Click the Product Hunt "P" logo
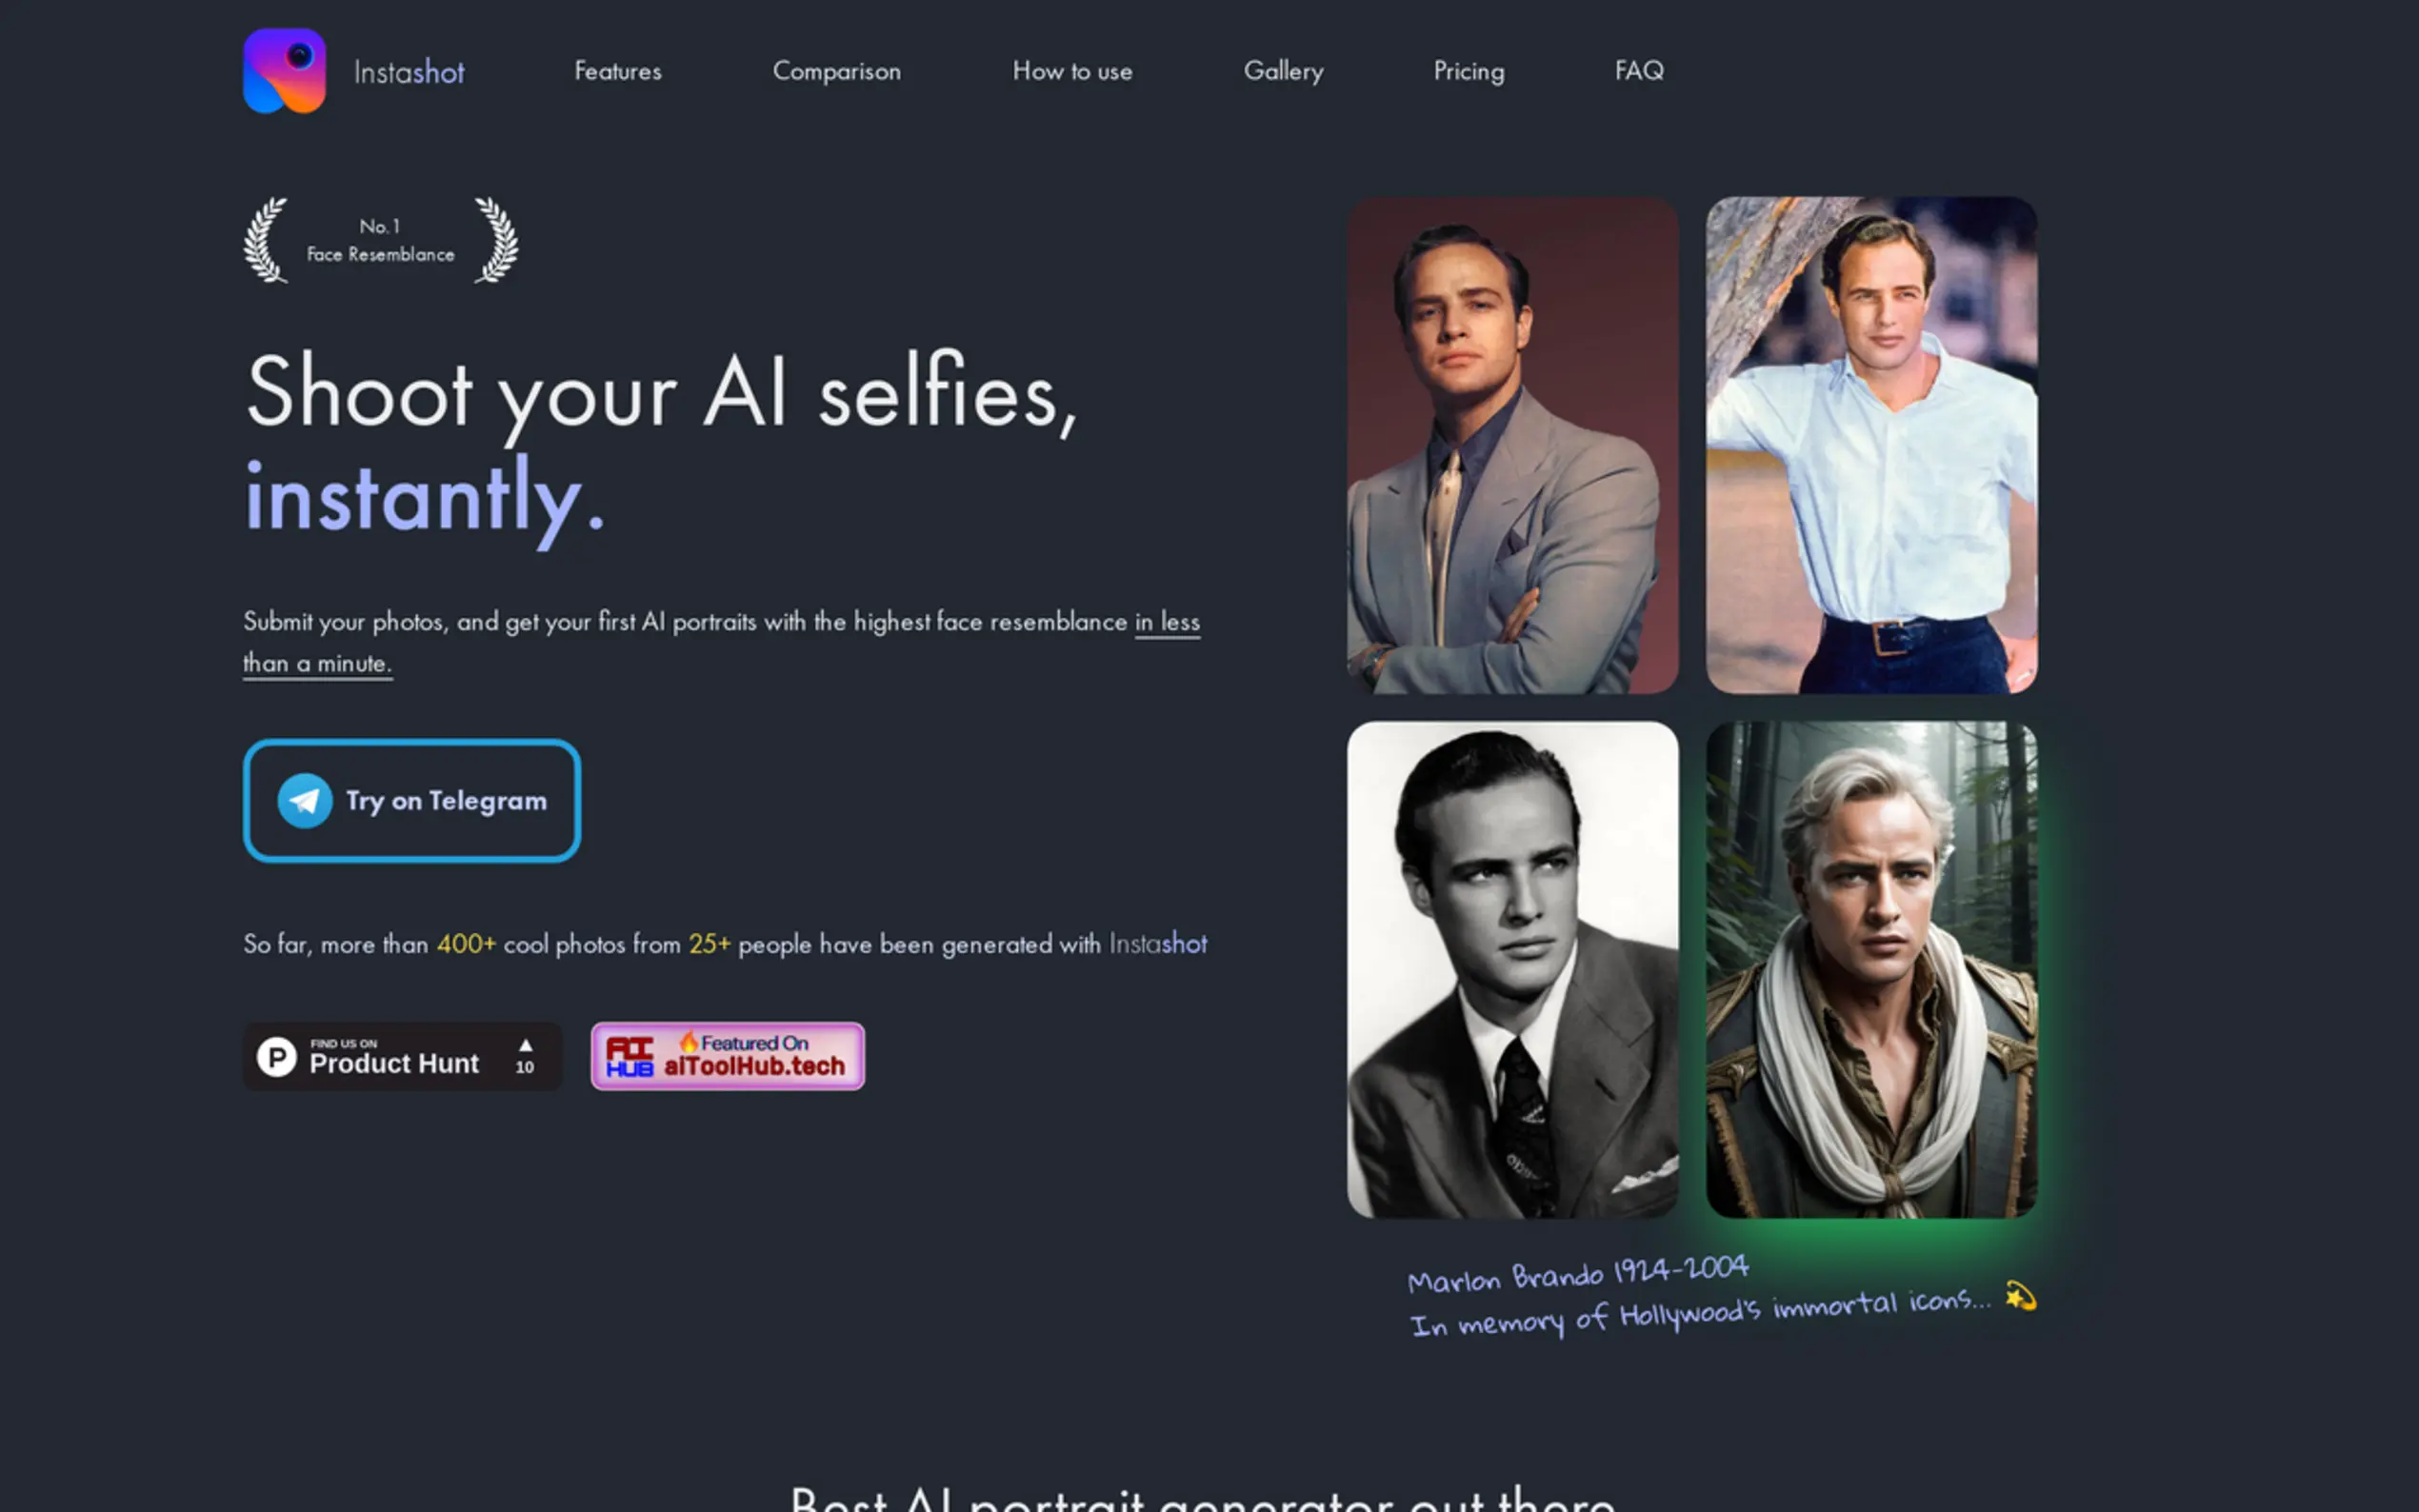2419x1512 pixels. click(277, 1057)
